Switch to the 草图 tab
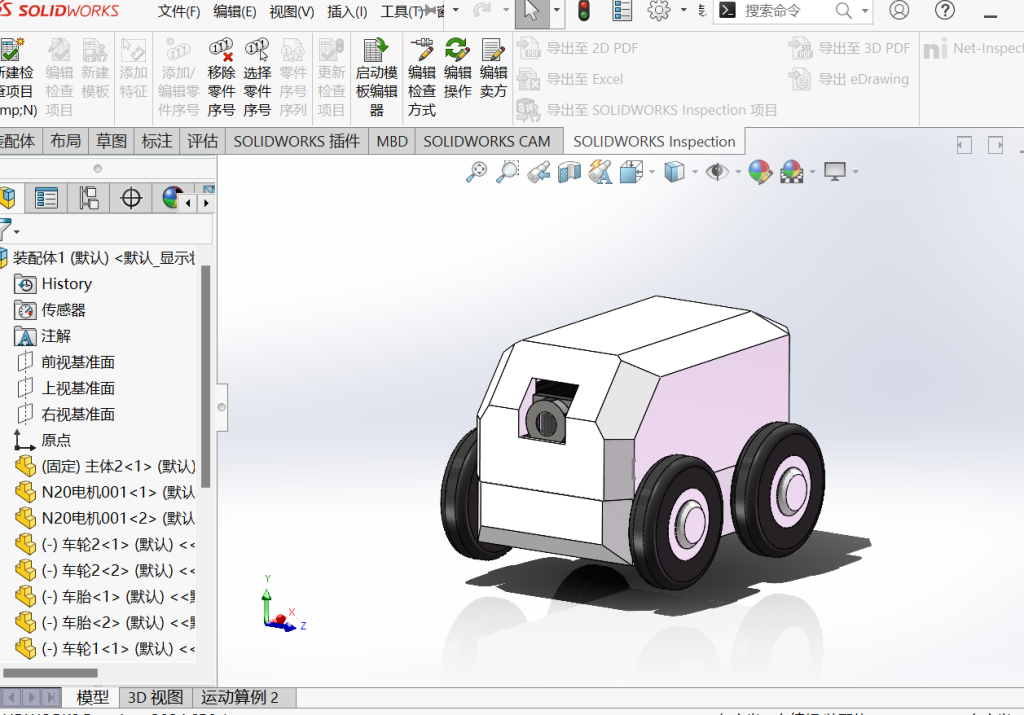 click(111, 142)
